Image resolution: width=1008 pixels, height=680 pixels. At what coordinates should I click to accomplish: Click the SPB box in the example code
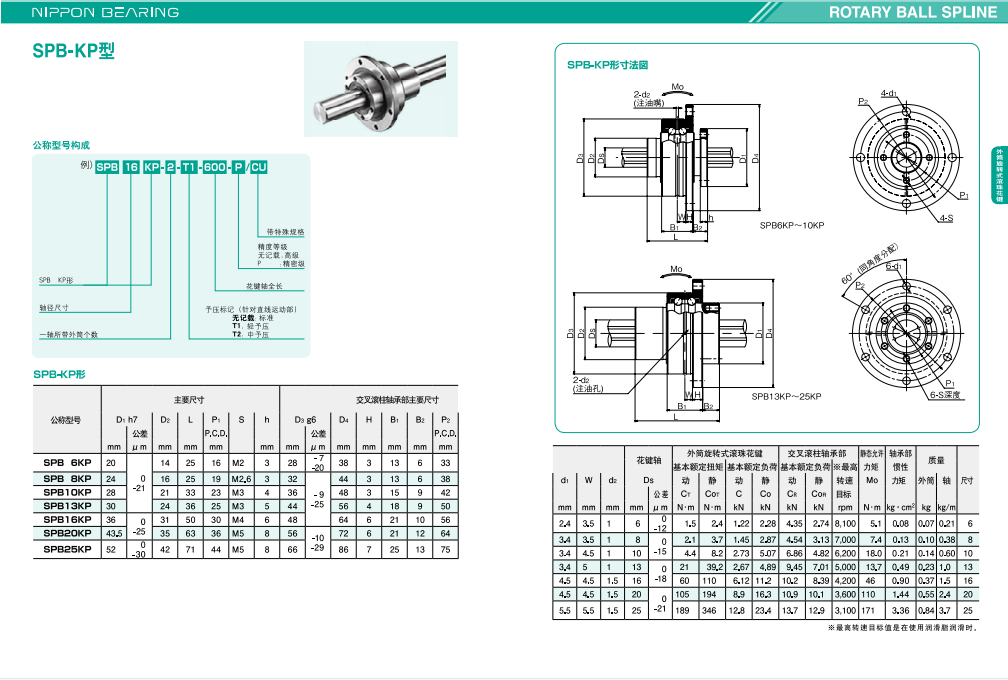pos(107,167)
